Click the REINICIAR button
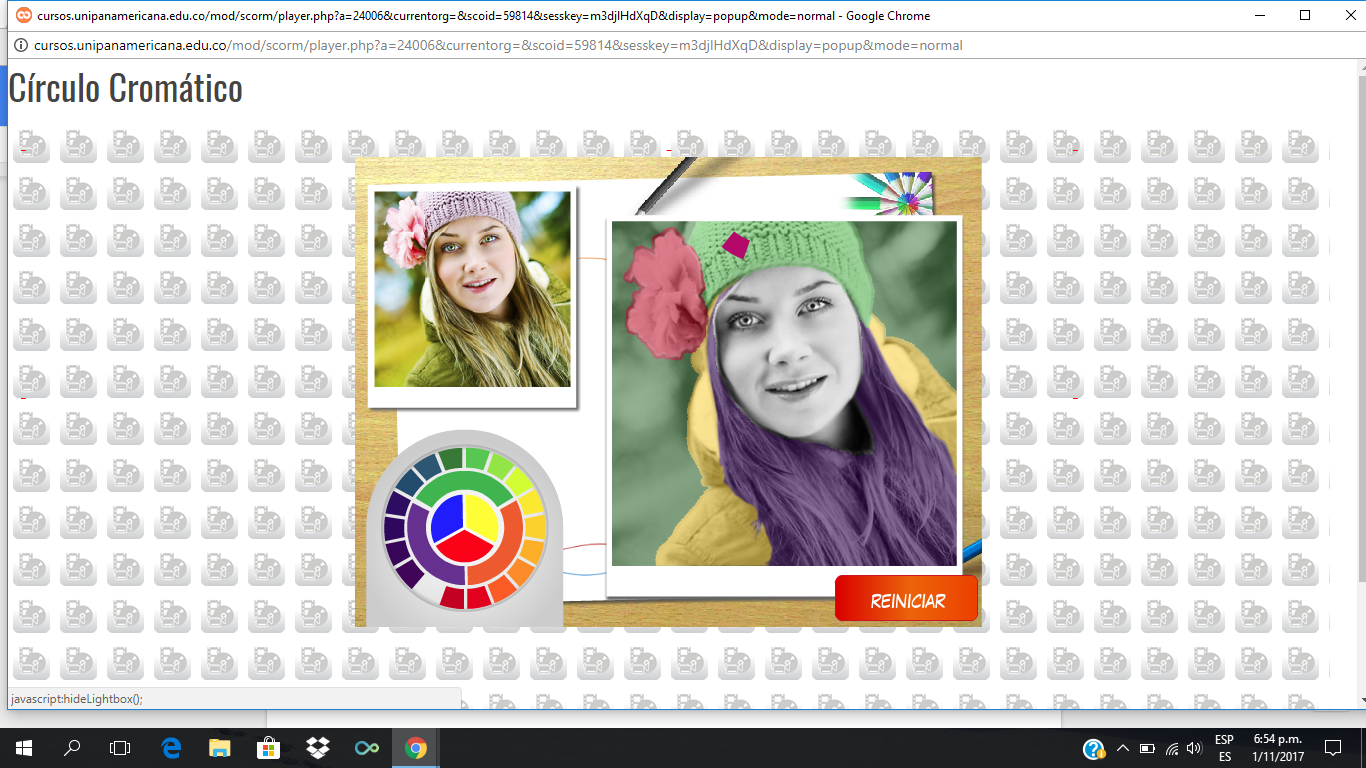The height and width of the screenshot is (768, 1366). [x=906, y=599]
